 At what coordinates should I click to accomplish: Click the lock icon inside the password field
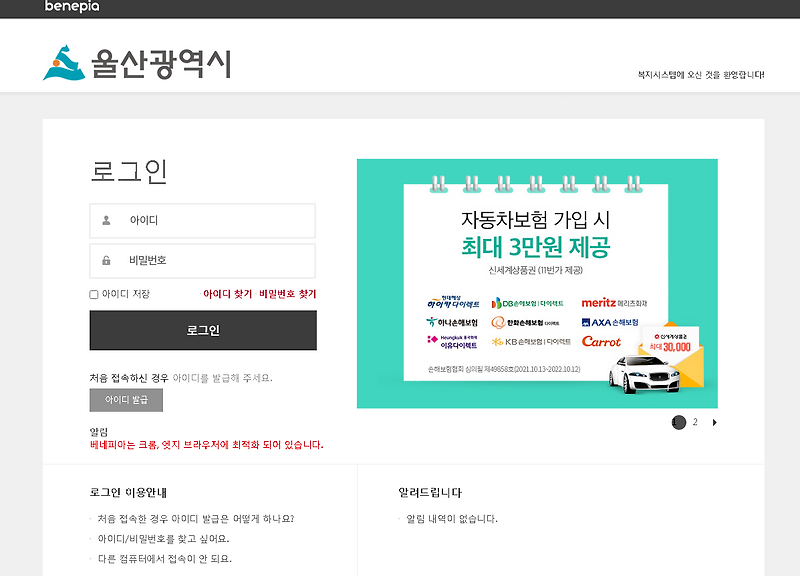point(104,259)
